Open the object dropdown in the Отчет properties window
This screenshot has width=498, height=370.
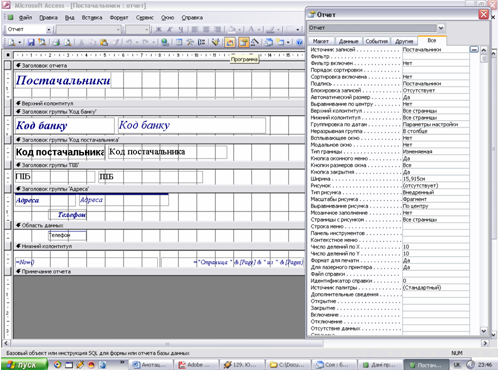pyautogui.click(x=441, y=28)
